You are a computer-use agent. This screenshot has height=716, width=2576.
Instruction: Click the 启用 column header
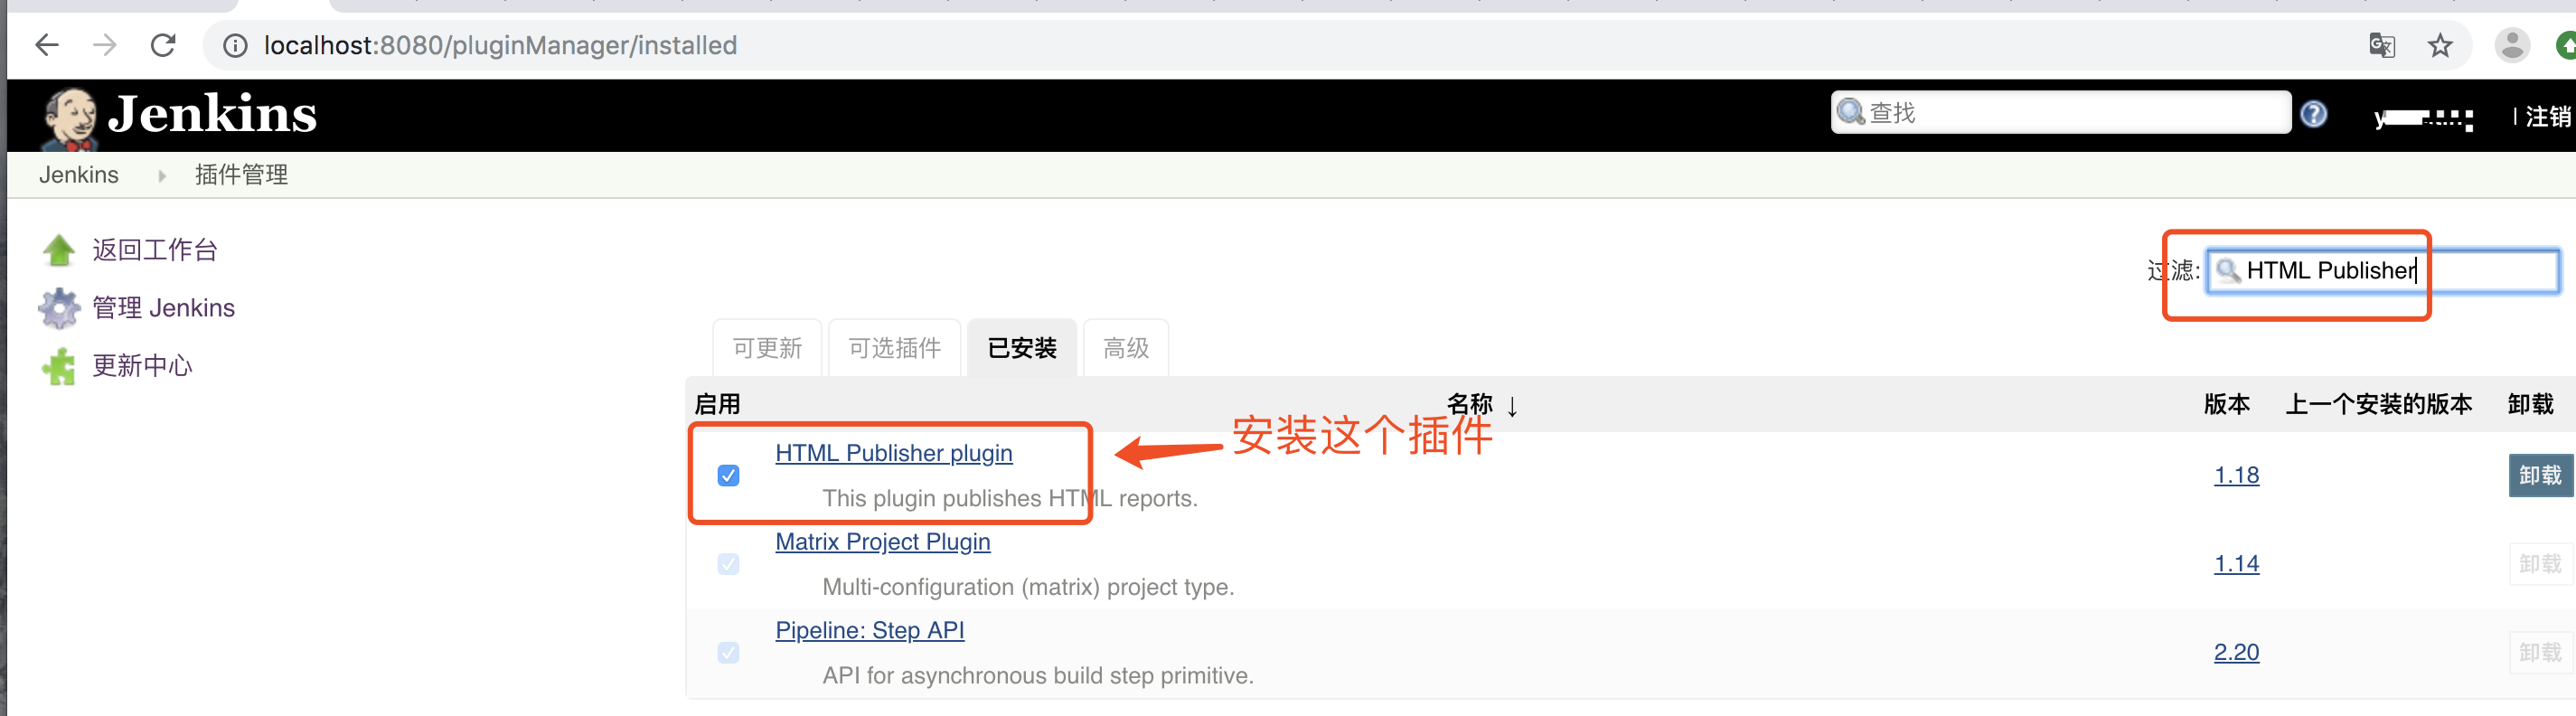coord(717,404)
